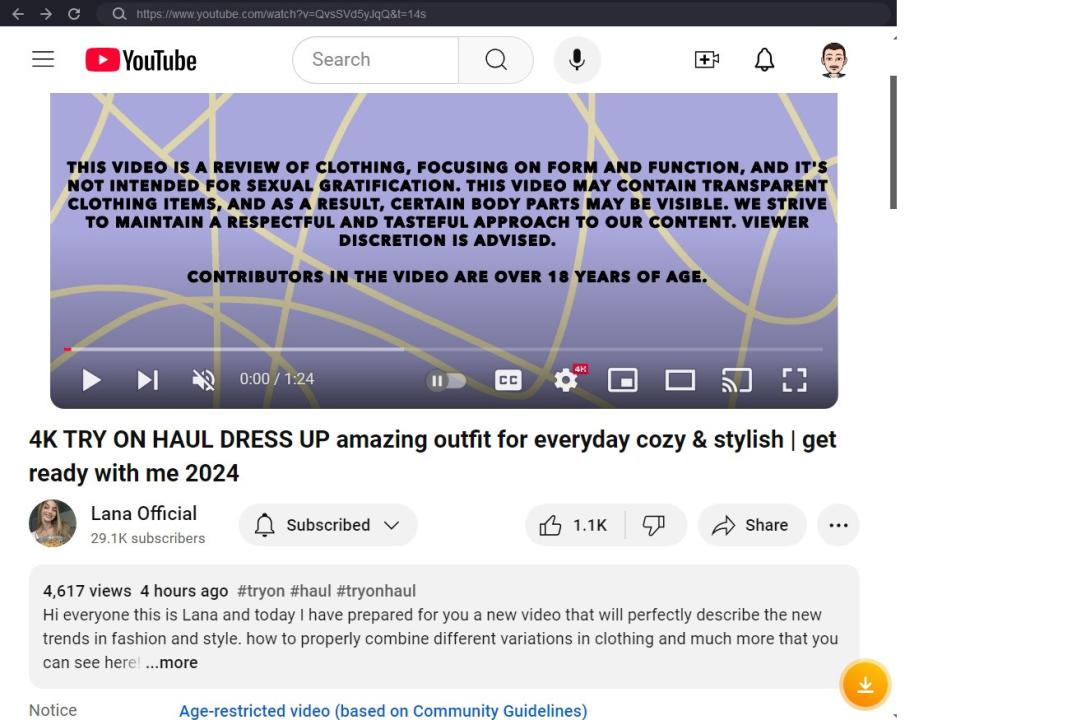Start voice search with microphone icon
Viewport: 1072px width, 720px height.
[577, 59]
